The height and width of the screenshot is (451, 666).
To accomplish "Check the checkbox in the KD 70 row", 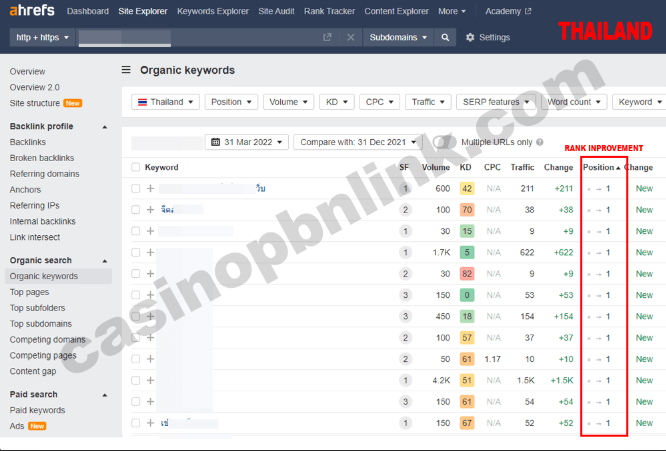I will 135,210.
